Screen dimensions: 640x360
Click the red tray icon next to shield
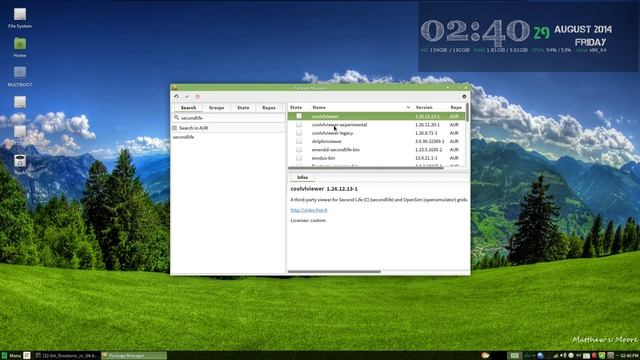[x=594, y=356]
